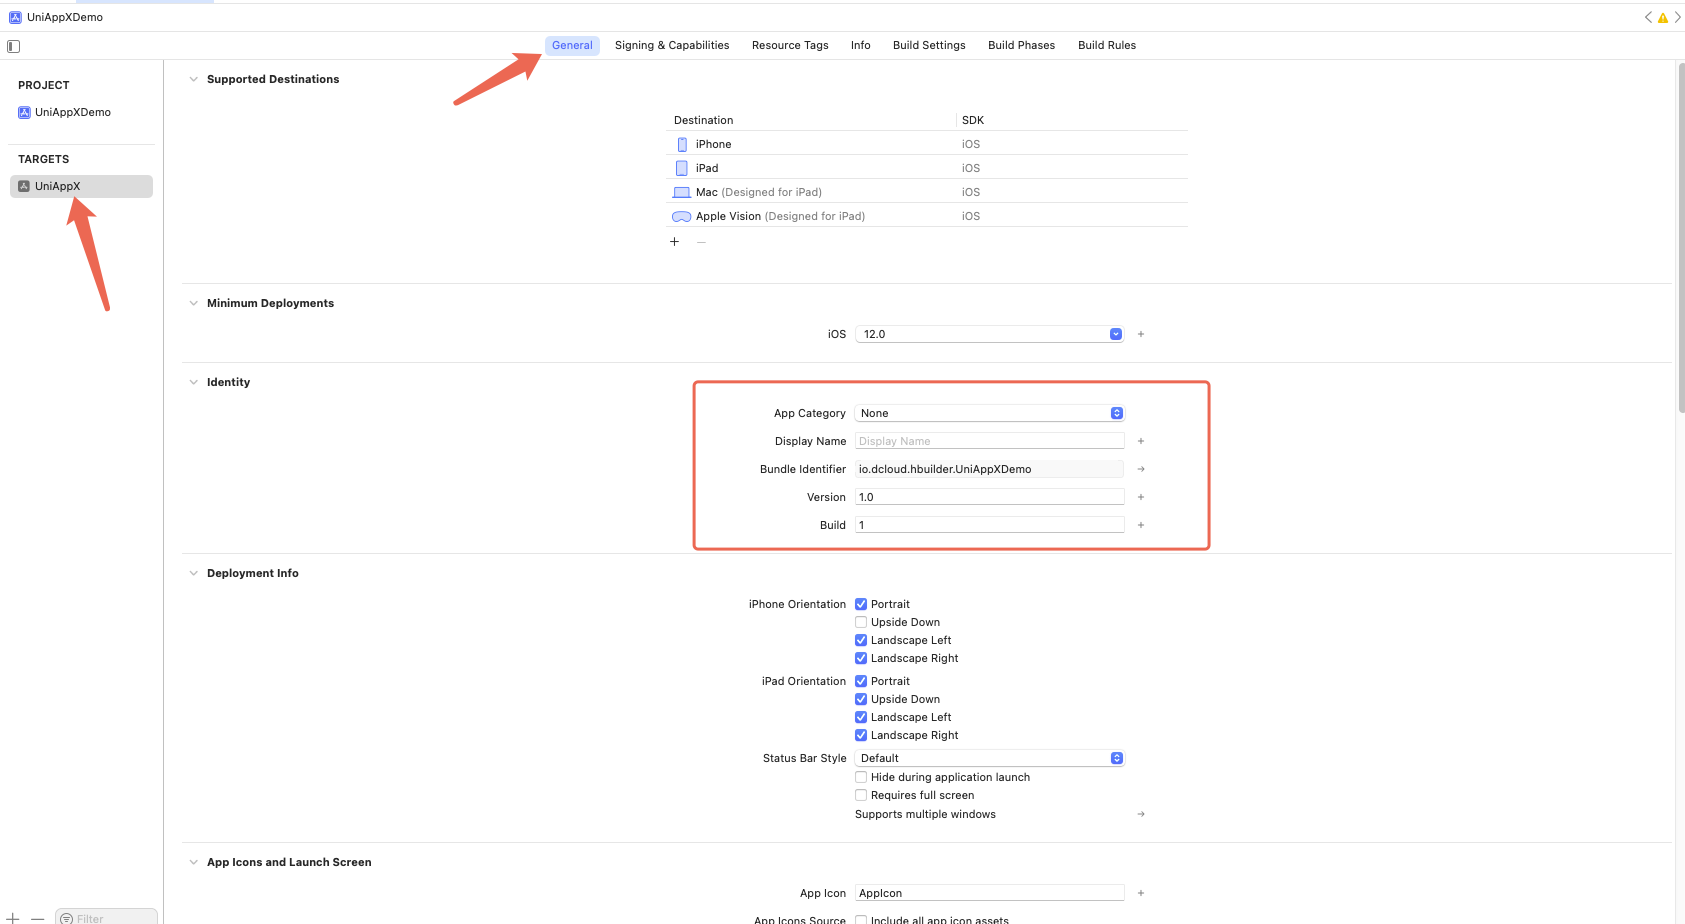Image resolution: width=1685 pixels, height=924 pixels.
Task: Toggle iPhone Landscape Right checkbox
Action: 861,658
